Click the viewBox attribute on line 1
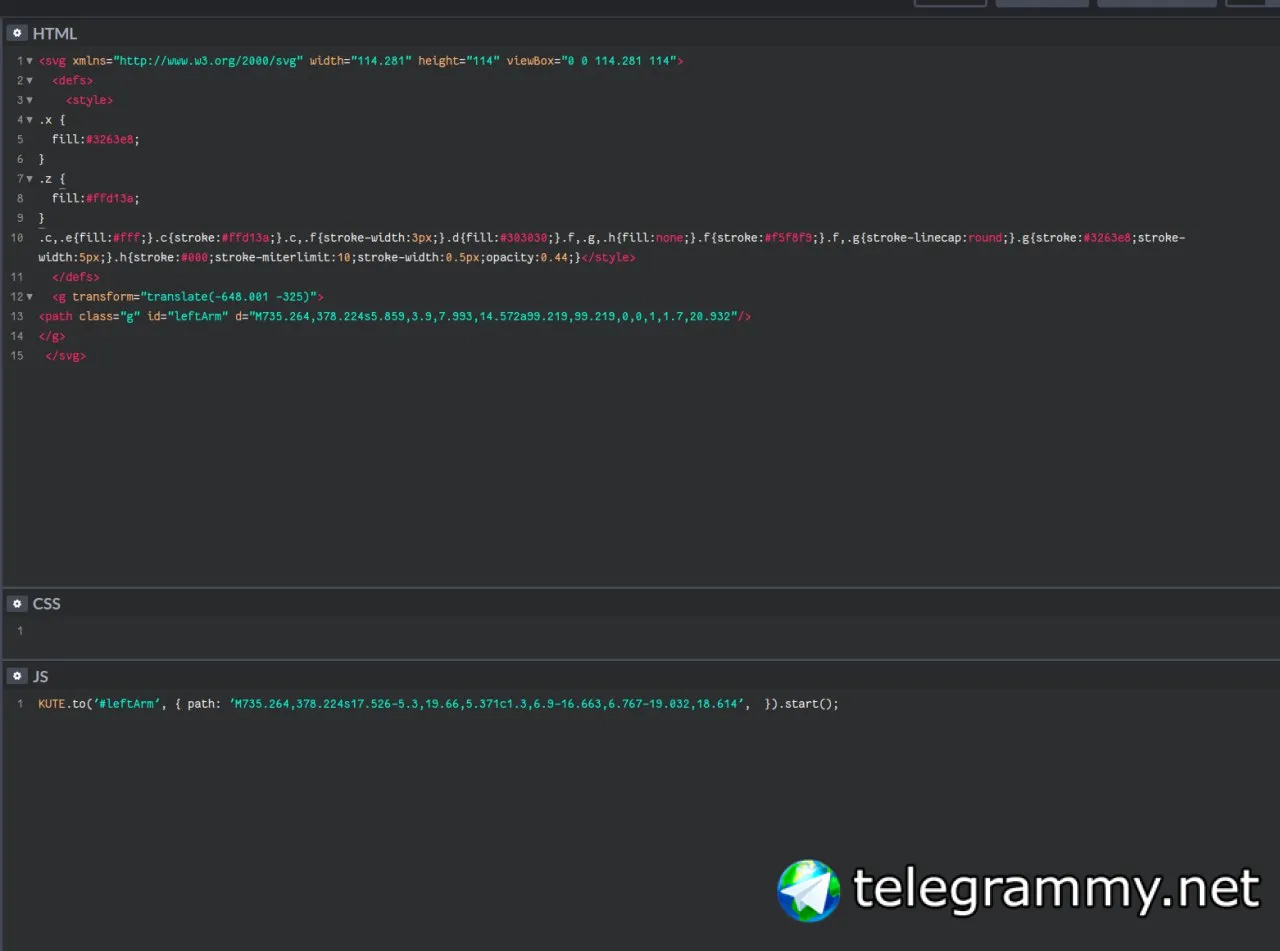Image resolution: width=1280 pixels, height=951 pixels. pyautogui.click(x=592, y=61)
